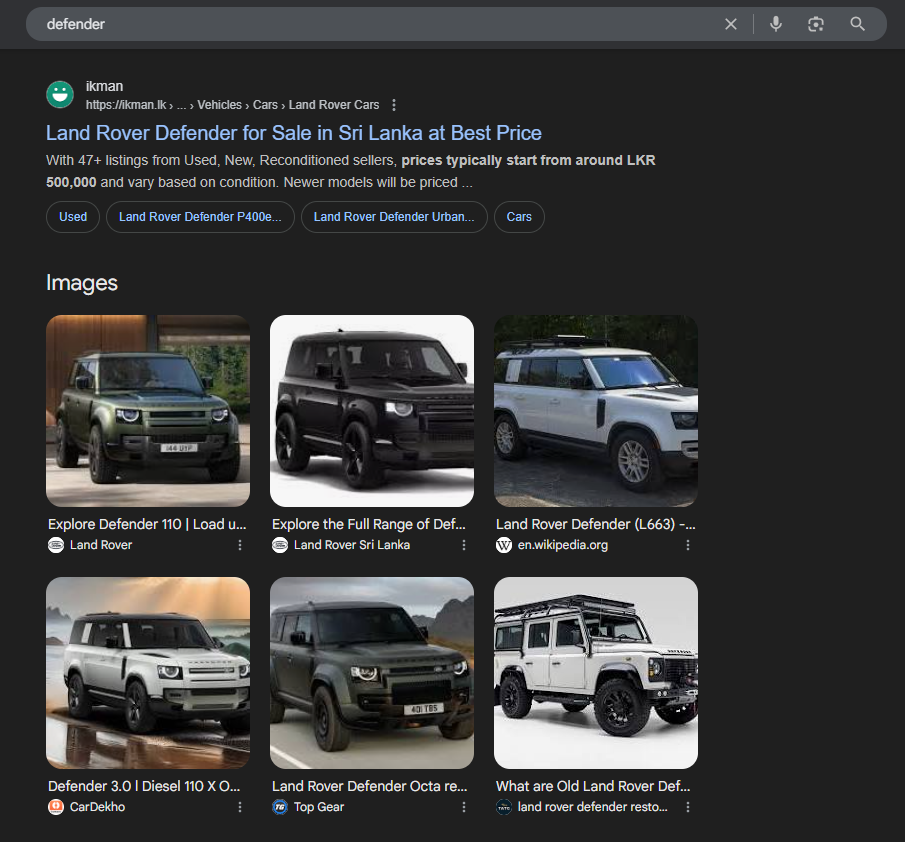Viewport: 905px width, 842px height.
Task: Open the white Defender L663 Wikipedia thumbnail
Action: click(x=596, y=411)
